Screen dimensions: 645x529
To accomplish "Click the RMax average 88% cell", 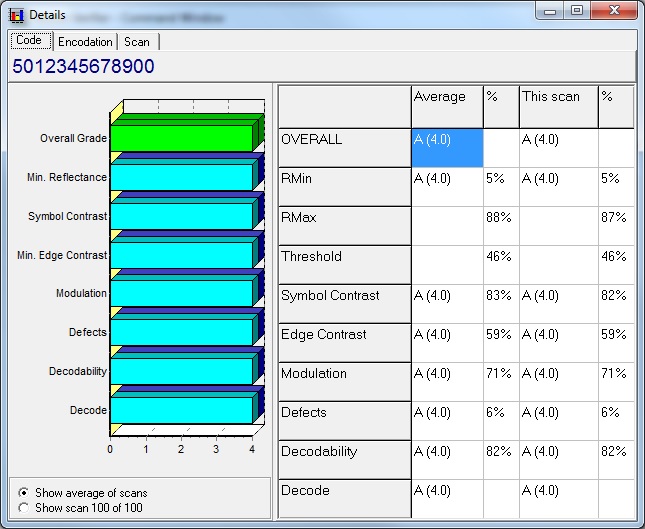I will pos(501,226).
